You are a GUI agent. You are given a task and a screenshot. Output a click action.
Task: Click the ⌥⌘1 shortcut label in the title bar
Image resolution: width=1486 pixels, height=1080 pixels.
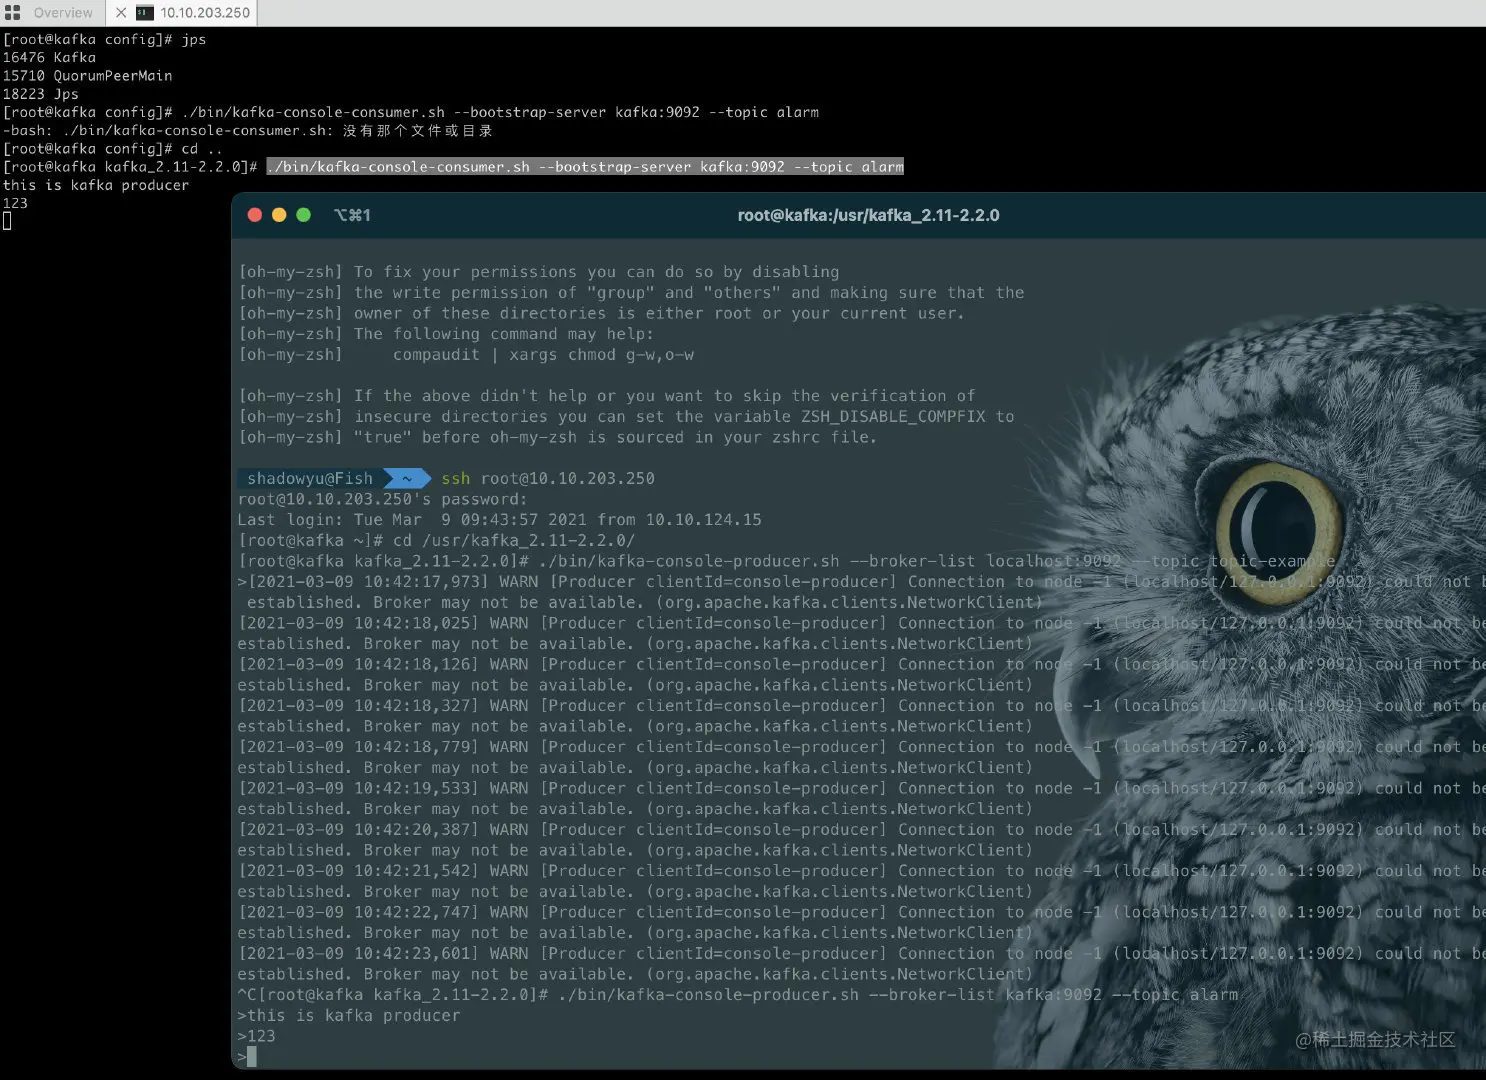click(352, 215)
